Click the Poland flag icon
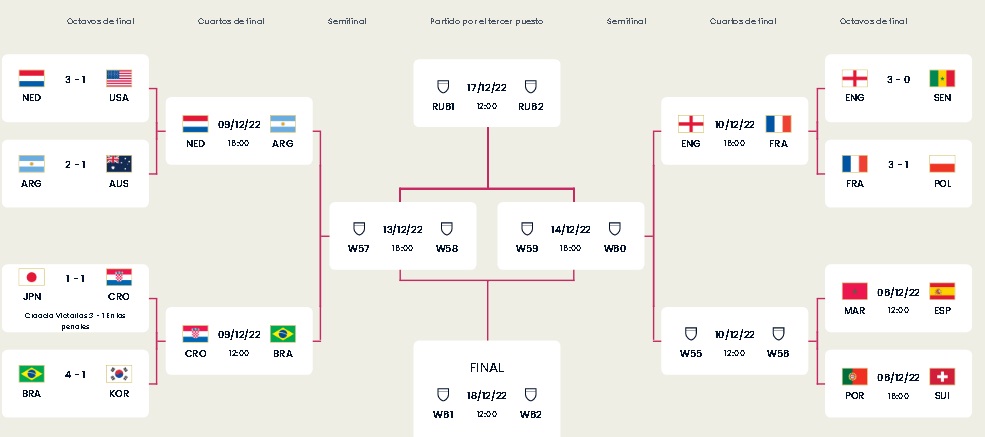The height and width of the screenshot is (437, 985). point(941,163)
